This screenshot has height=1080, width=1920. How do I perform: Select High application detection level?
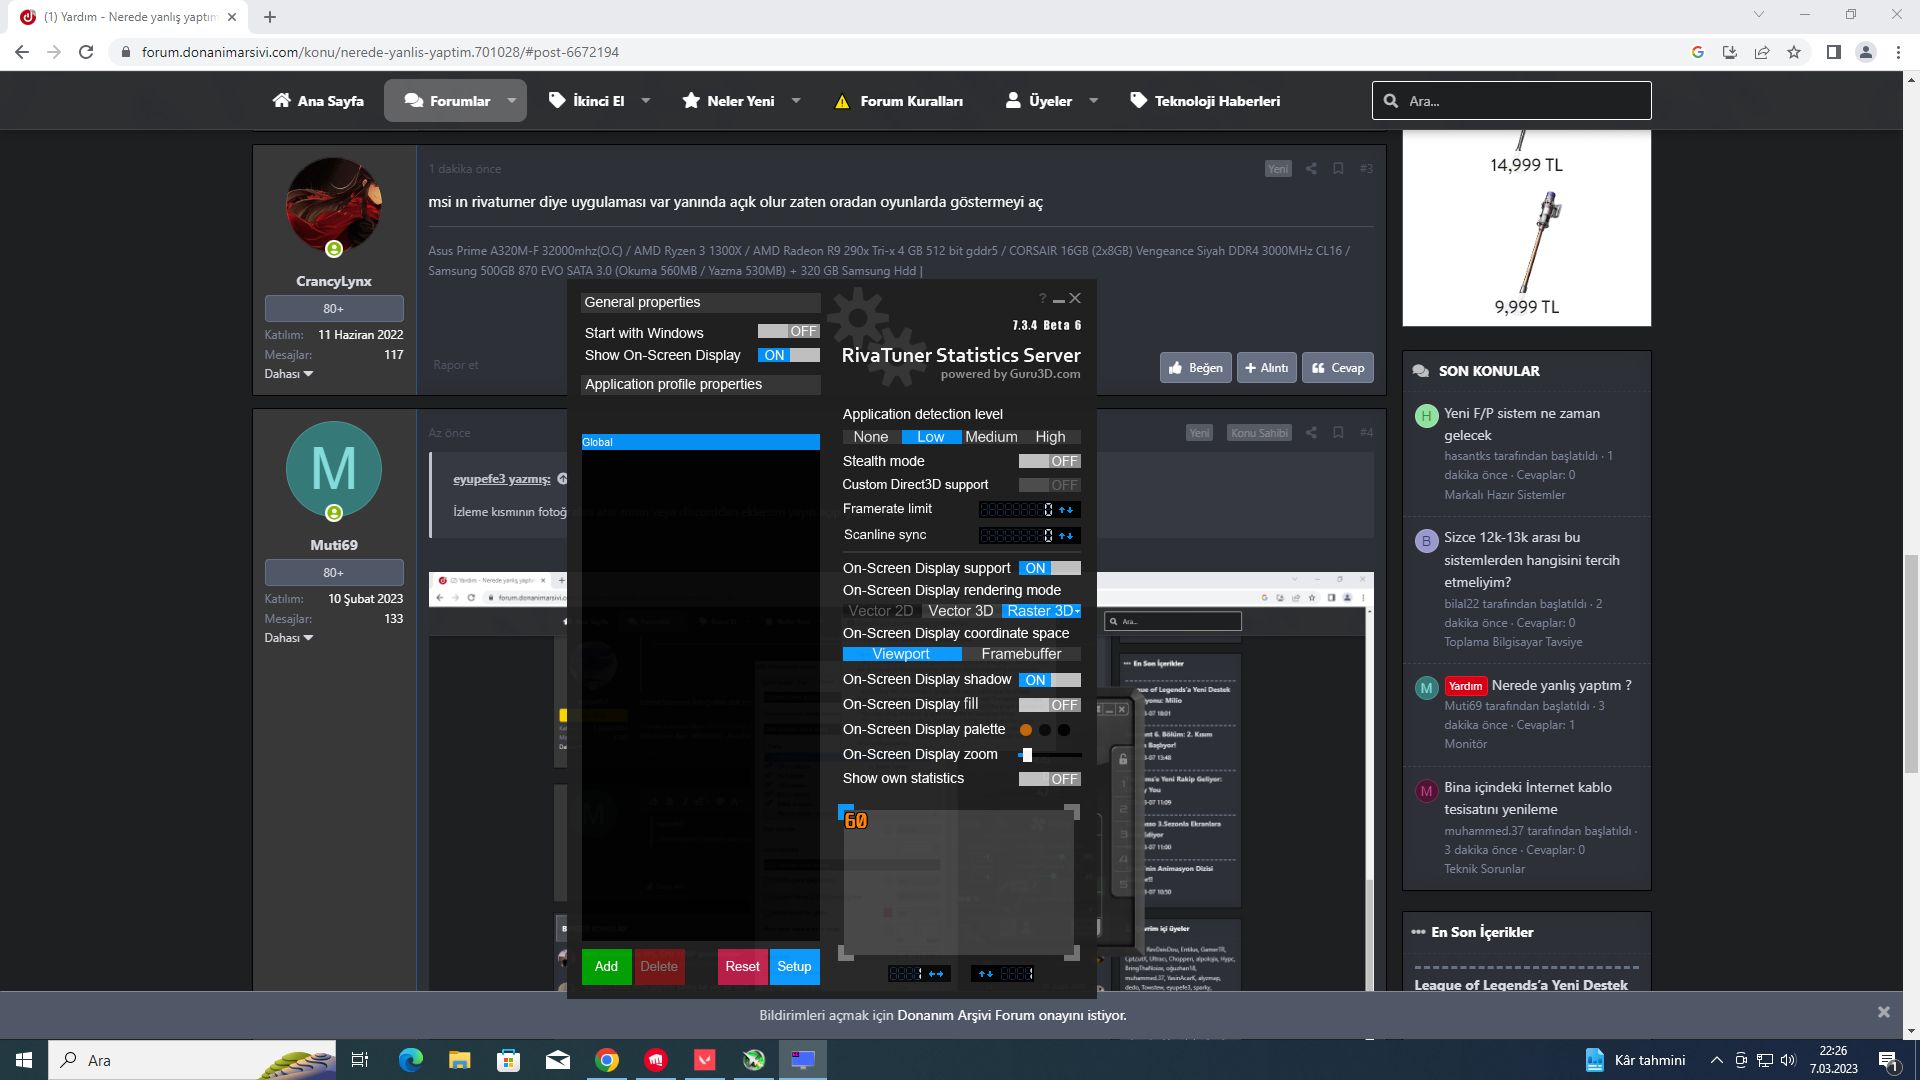[1050, 437]
